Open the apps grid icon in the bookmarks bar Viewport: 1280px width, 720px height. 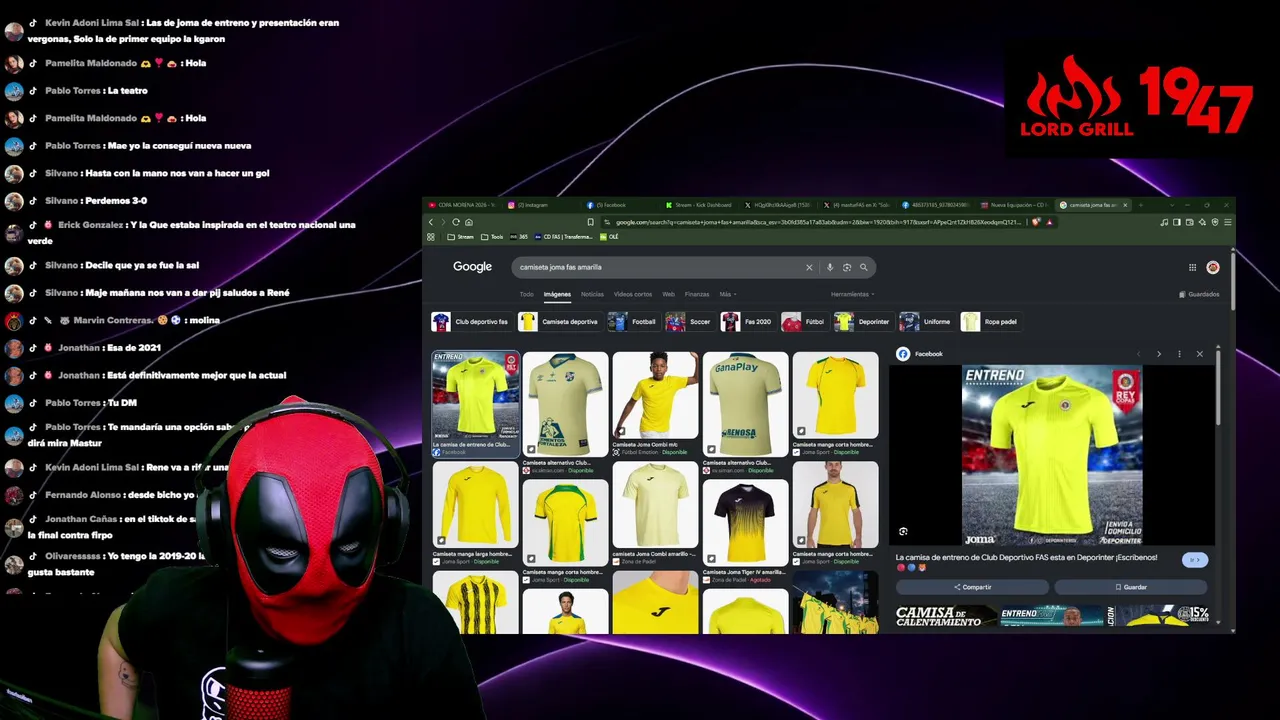pyautogui.click(x=431, y=237)
